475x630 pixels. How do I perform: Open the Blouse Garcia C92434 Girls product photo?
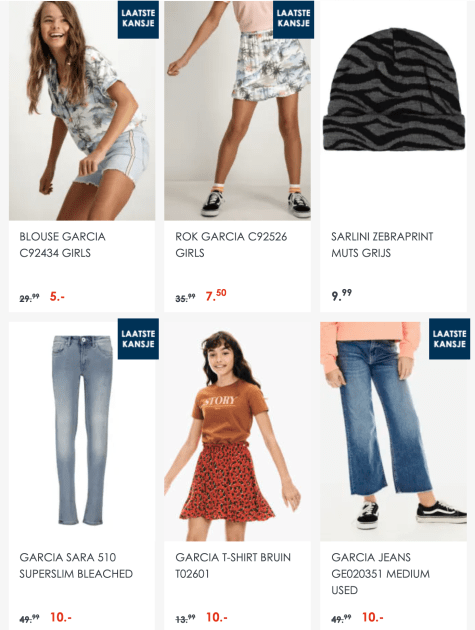82,110
